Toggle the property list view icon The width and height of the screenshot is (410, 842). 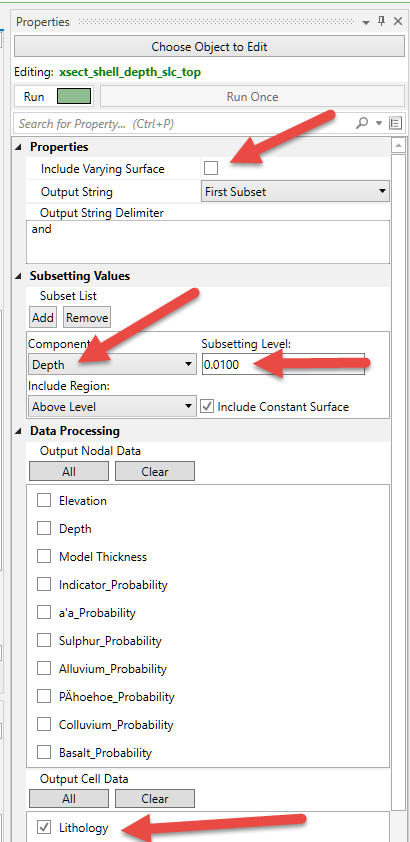coord(396,124)
